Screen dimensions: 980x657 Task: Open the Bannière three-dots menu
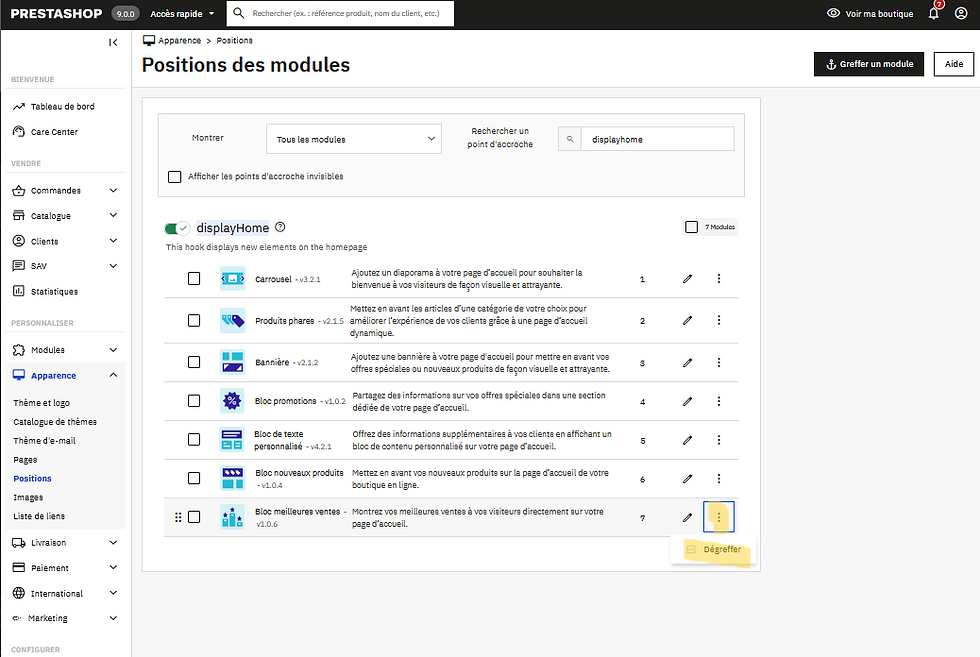[719, 363]
